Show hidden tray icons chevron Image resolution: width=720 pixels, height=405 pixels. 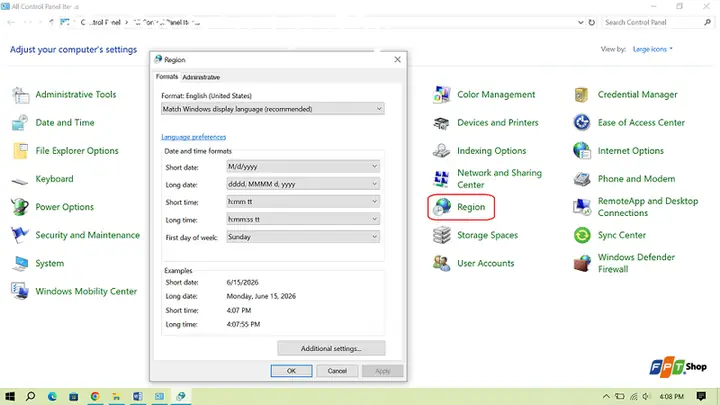(x=606, y=396)
